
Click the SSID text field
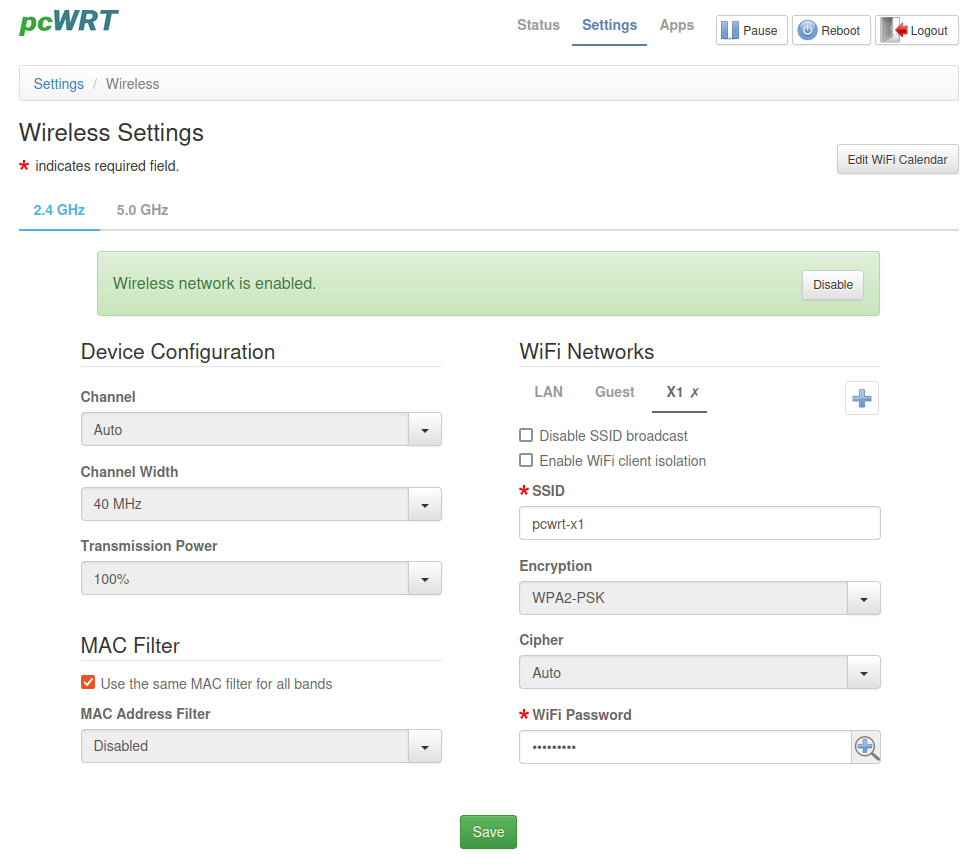click(x=699, y=523)
